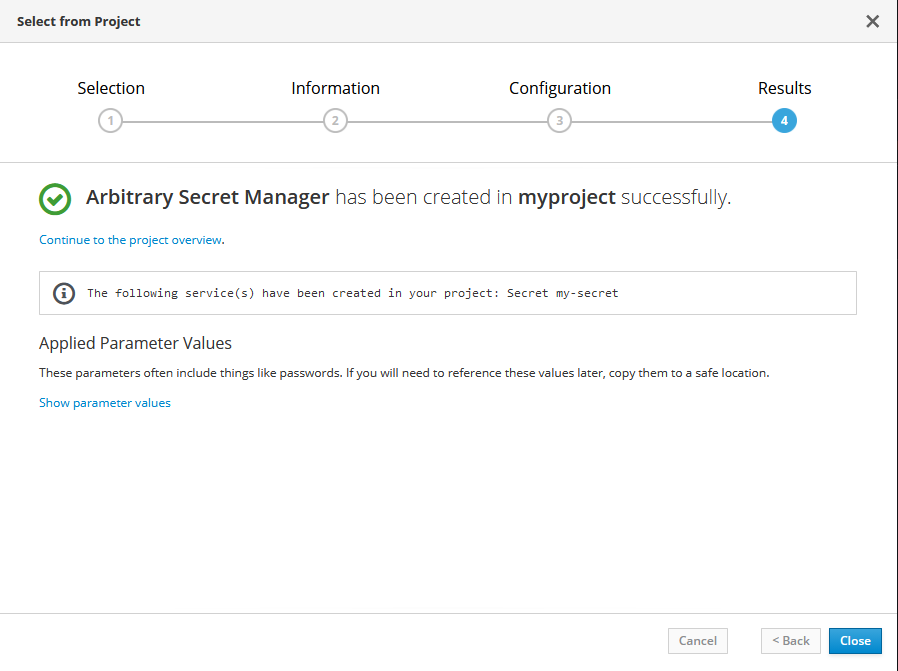Click the info icon in the service message box
Image resolution: width=898 pixels, height=671 pixels.
pyautogui.click(x=64, y=293)
